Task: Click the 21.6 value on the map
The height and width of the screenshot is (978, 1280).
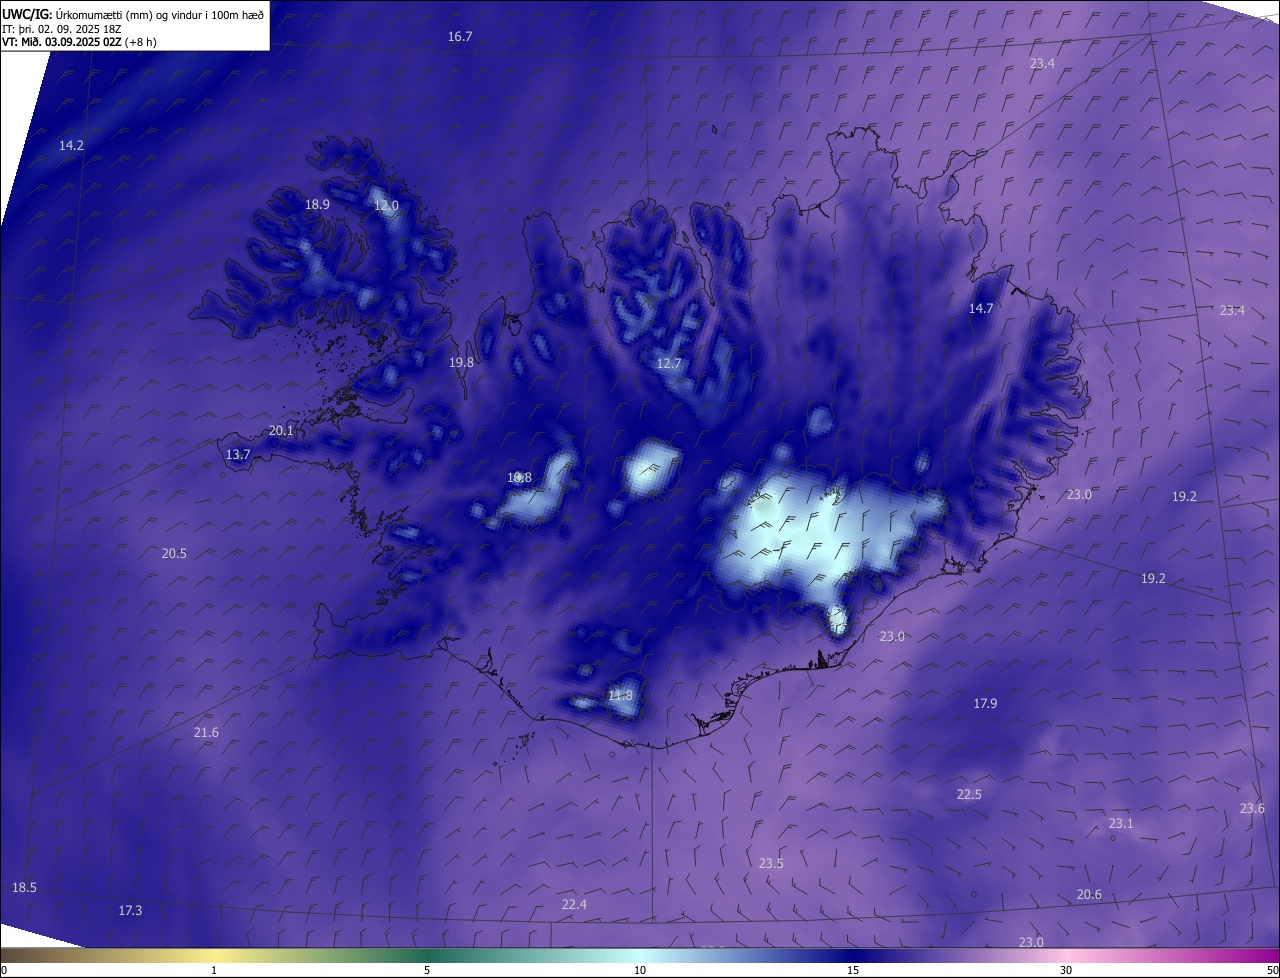Action: (x=206, y=732)
